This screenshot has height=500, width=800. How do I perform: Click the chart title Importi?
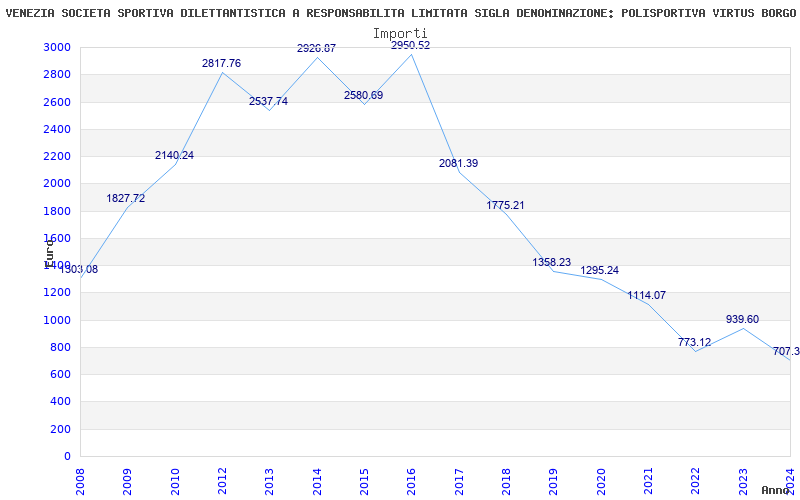pyautogui.click(x=400, y=34)
